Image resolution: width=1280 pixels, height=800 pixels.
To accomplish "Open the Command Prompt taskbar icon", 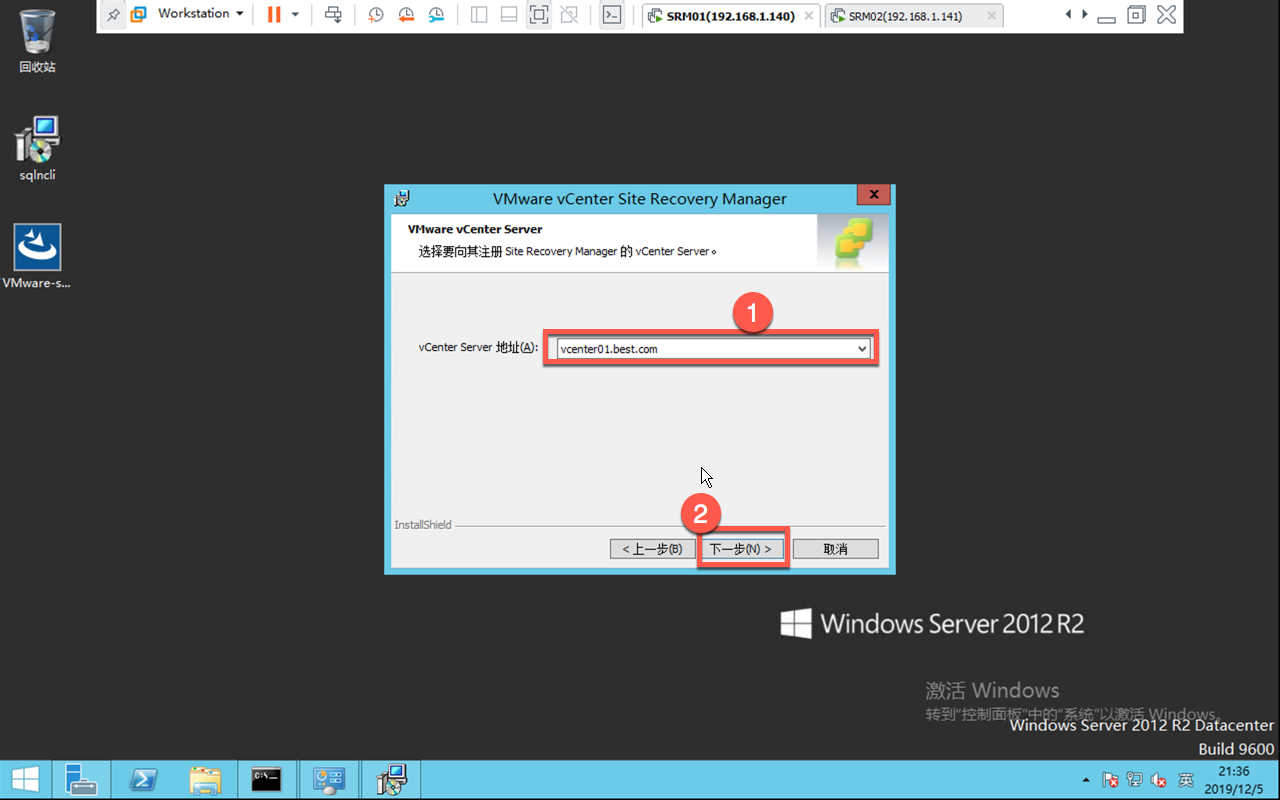I will point(266,780).
